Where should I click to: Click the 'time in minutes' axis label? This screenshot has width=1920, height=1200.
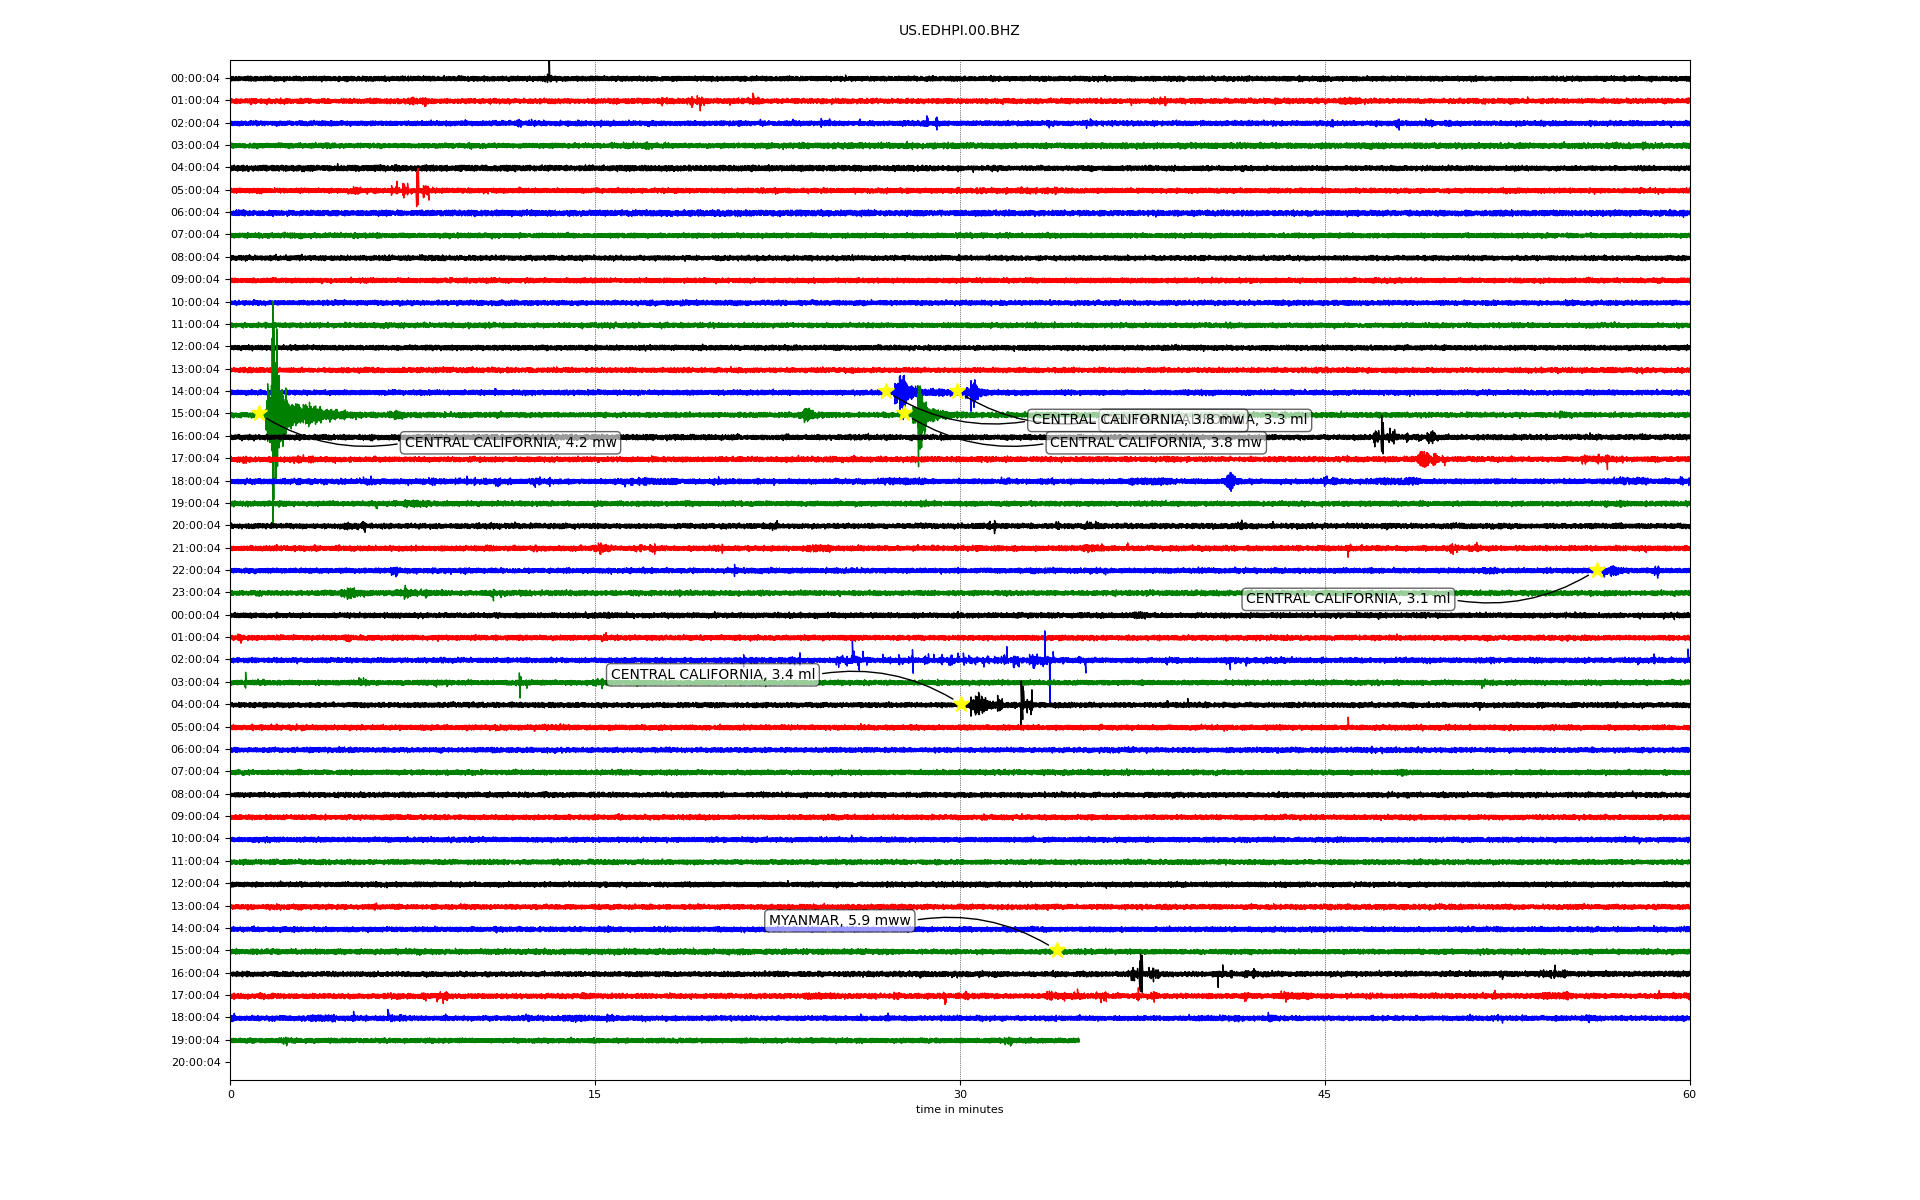point(959,1109)
